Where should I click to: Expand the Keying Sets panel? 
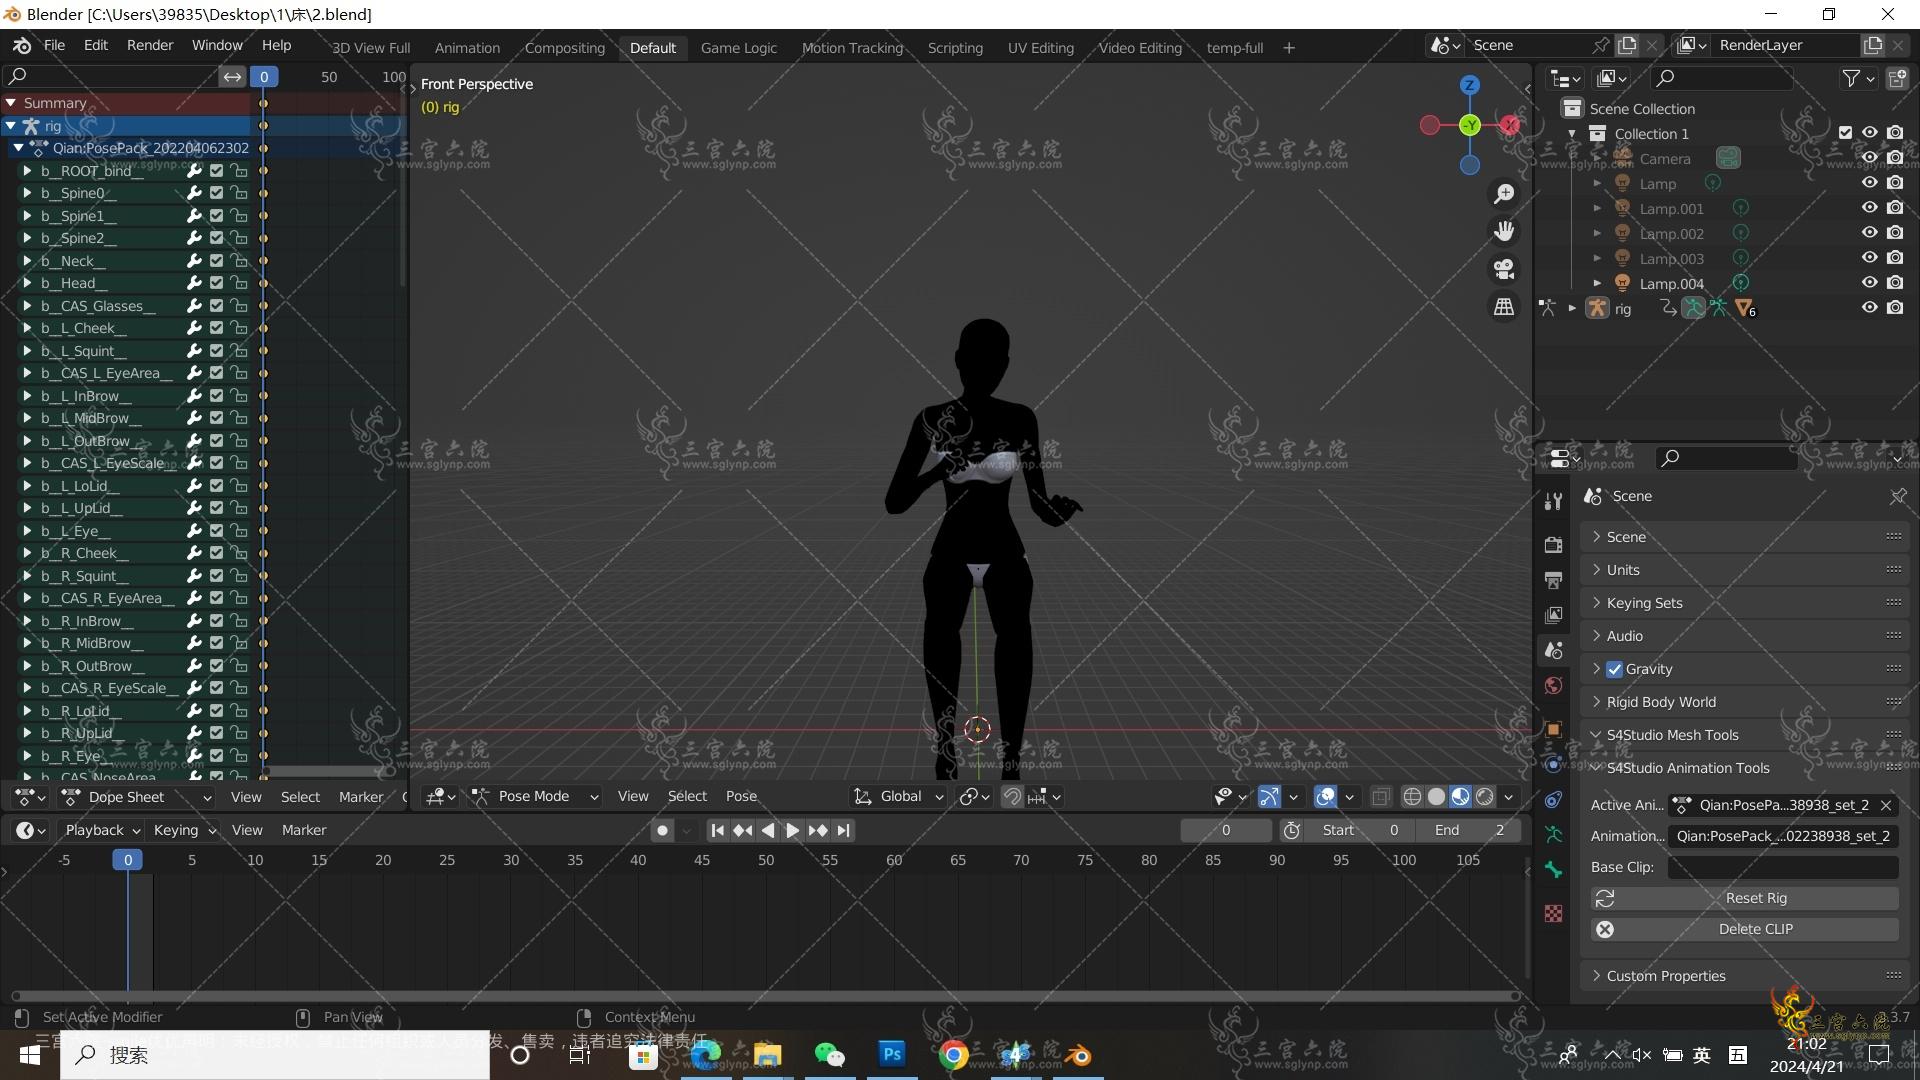tap(1745, 603)
